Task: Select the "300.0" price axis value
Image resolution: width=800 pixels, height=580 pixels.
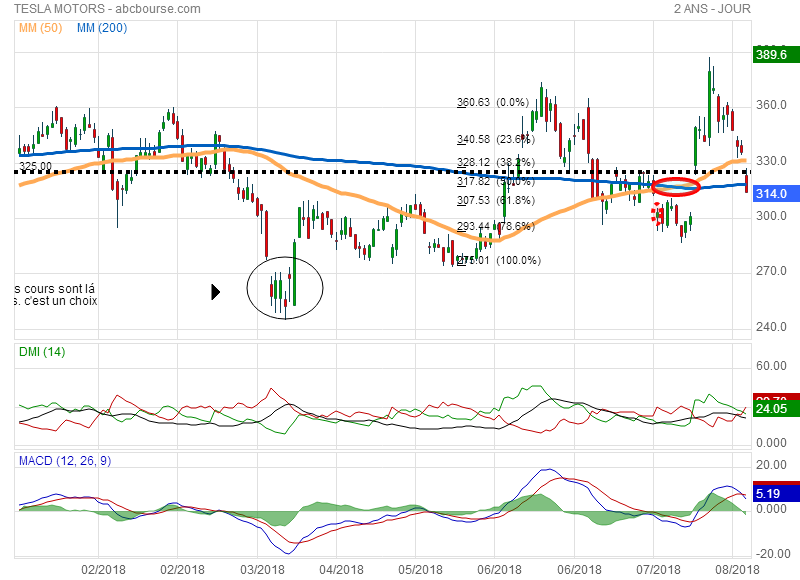Action: click(771, 216)
